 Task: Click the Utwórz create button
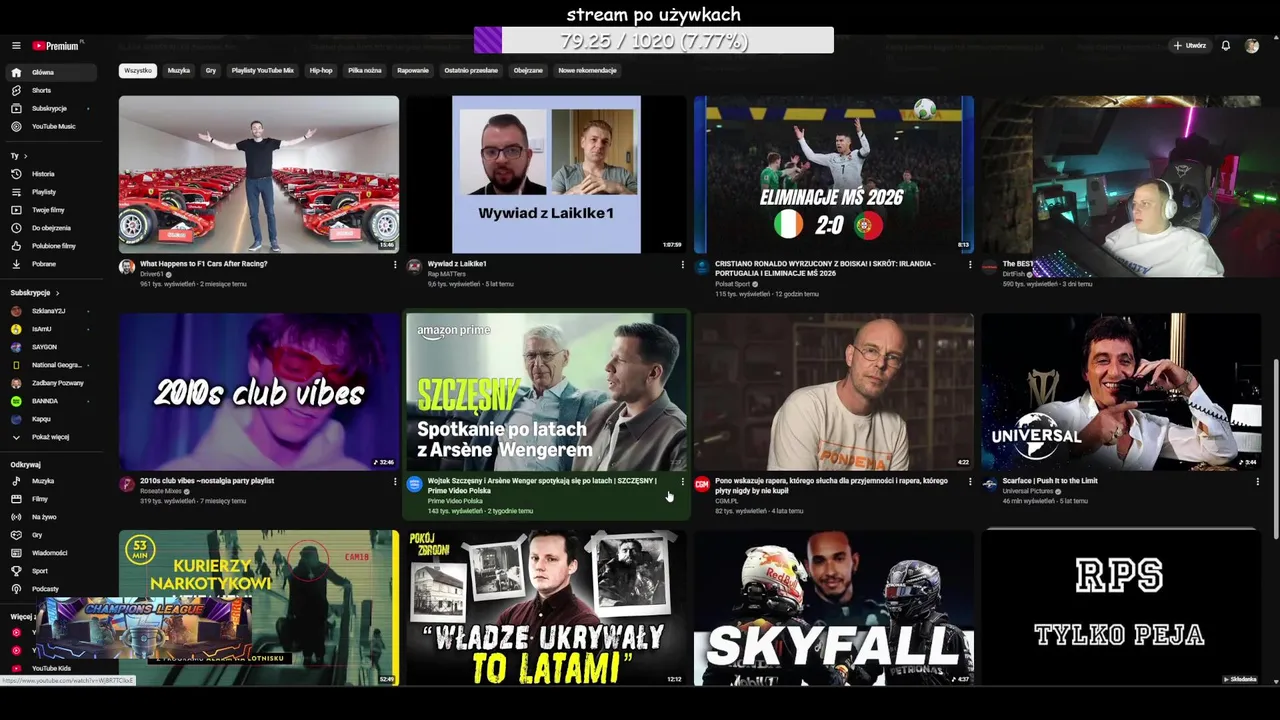(1190, 46)
